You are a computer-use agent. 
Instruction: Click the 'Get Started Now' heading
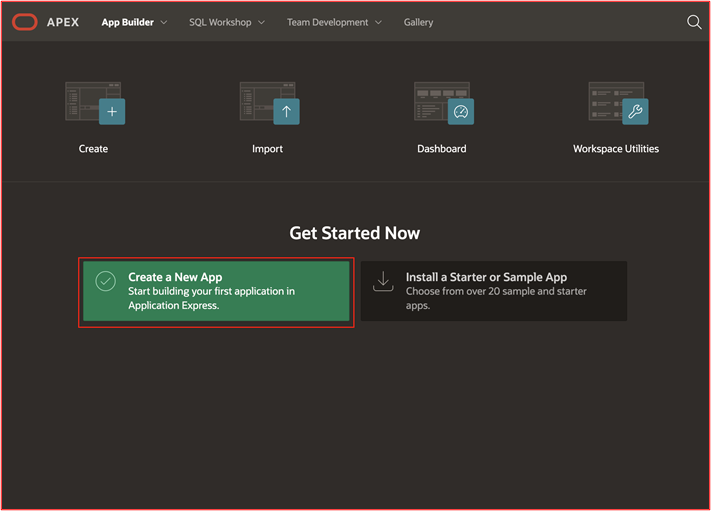click(355, 233)
